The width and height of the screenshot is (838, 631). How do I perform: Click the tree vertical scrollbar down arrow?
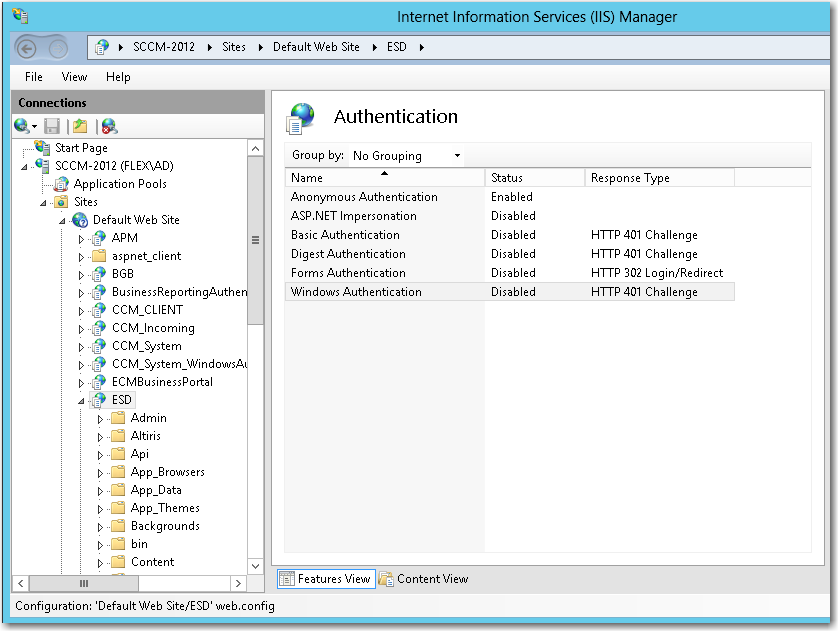pos(256,566)
